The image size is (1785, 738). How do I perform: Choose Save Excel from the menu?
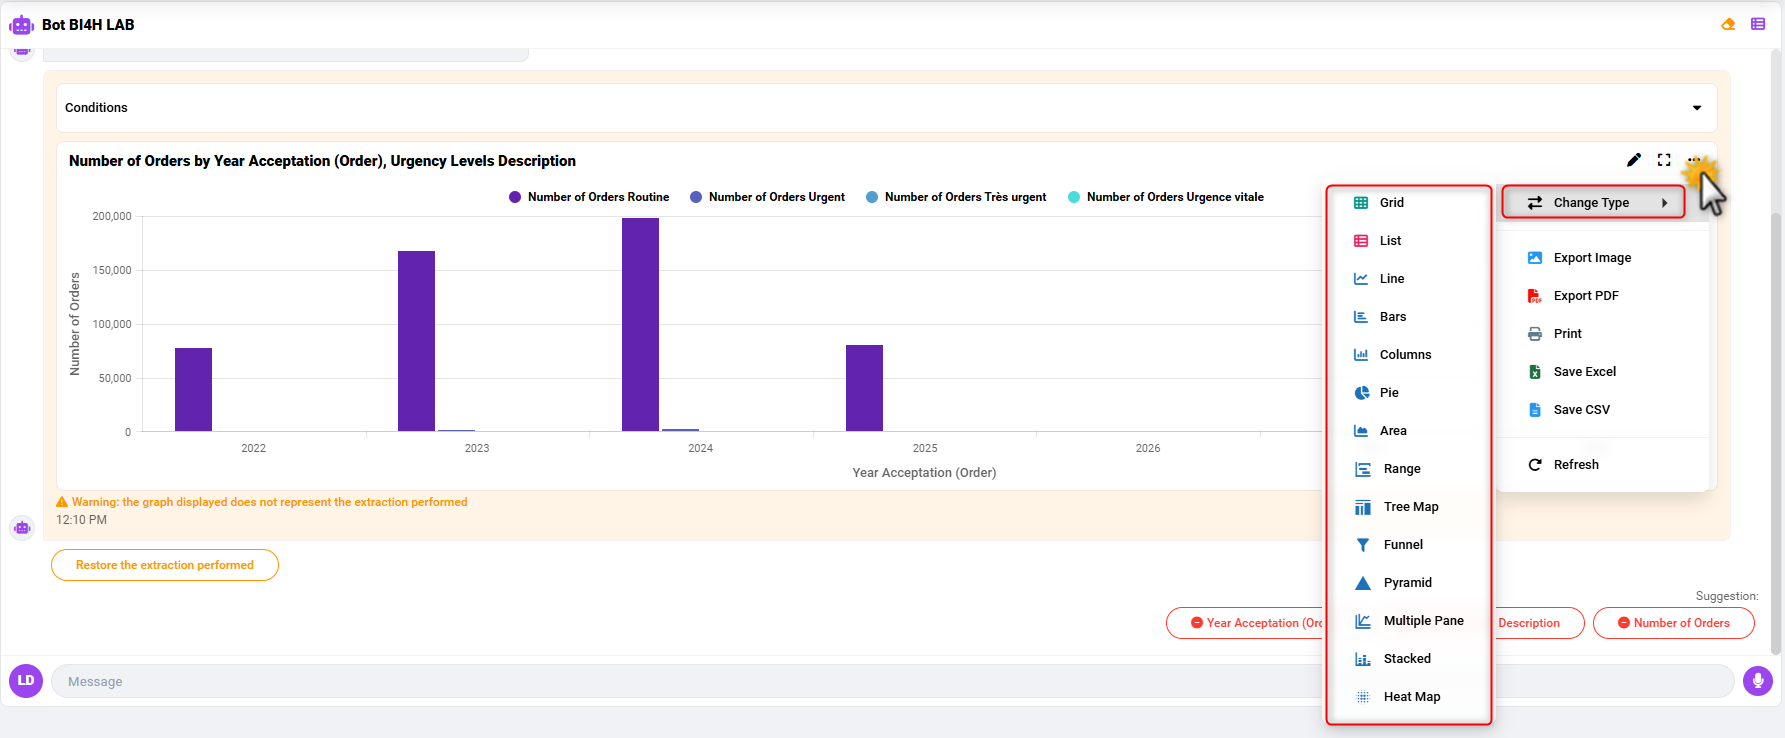coord(1584,372)
